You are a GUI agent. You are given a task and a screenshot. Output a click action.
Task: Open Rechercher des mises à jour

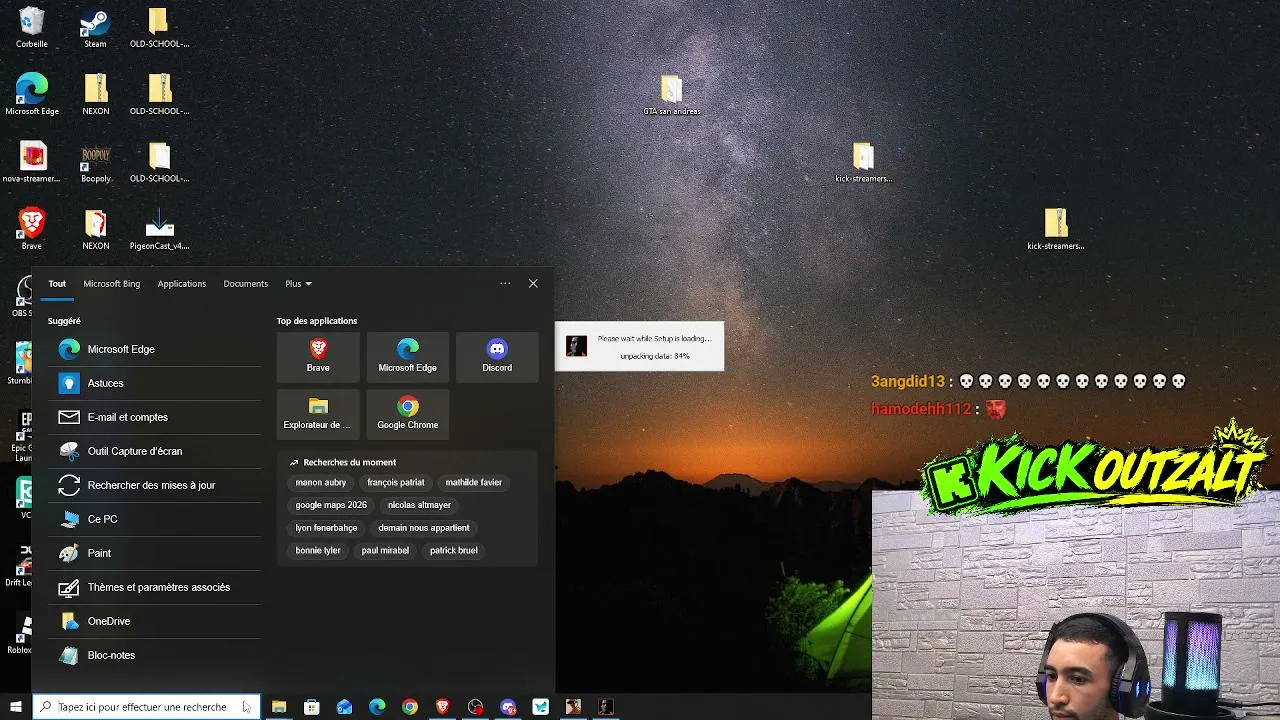(x=154, y=485)
